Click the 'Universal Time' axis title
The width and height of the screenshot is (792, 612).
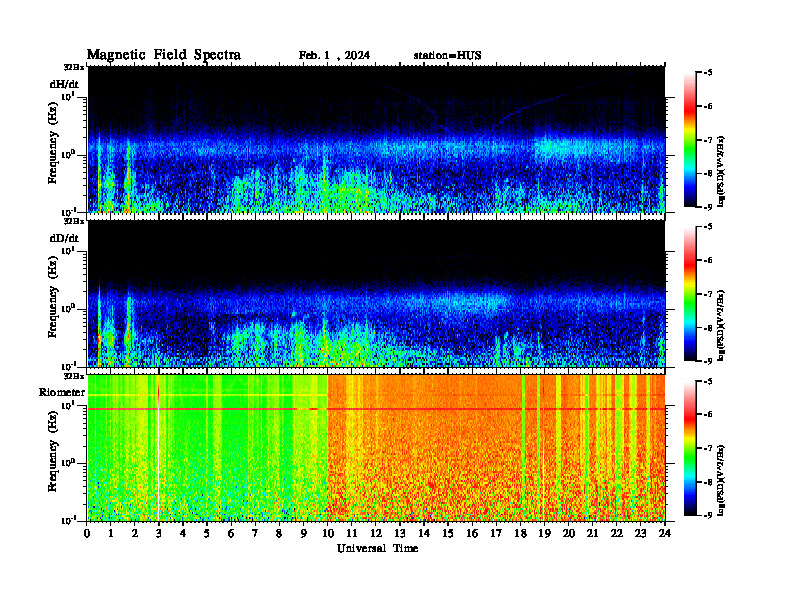pyautogui.click(x=377, y=548)
